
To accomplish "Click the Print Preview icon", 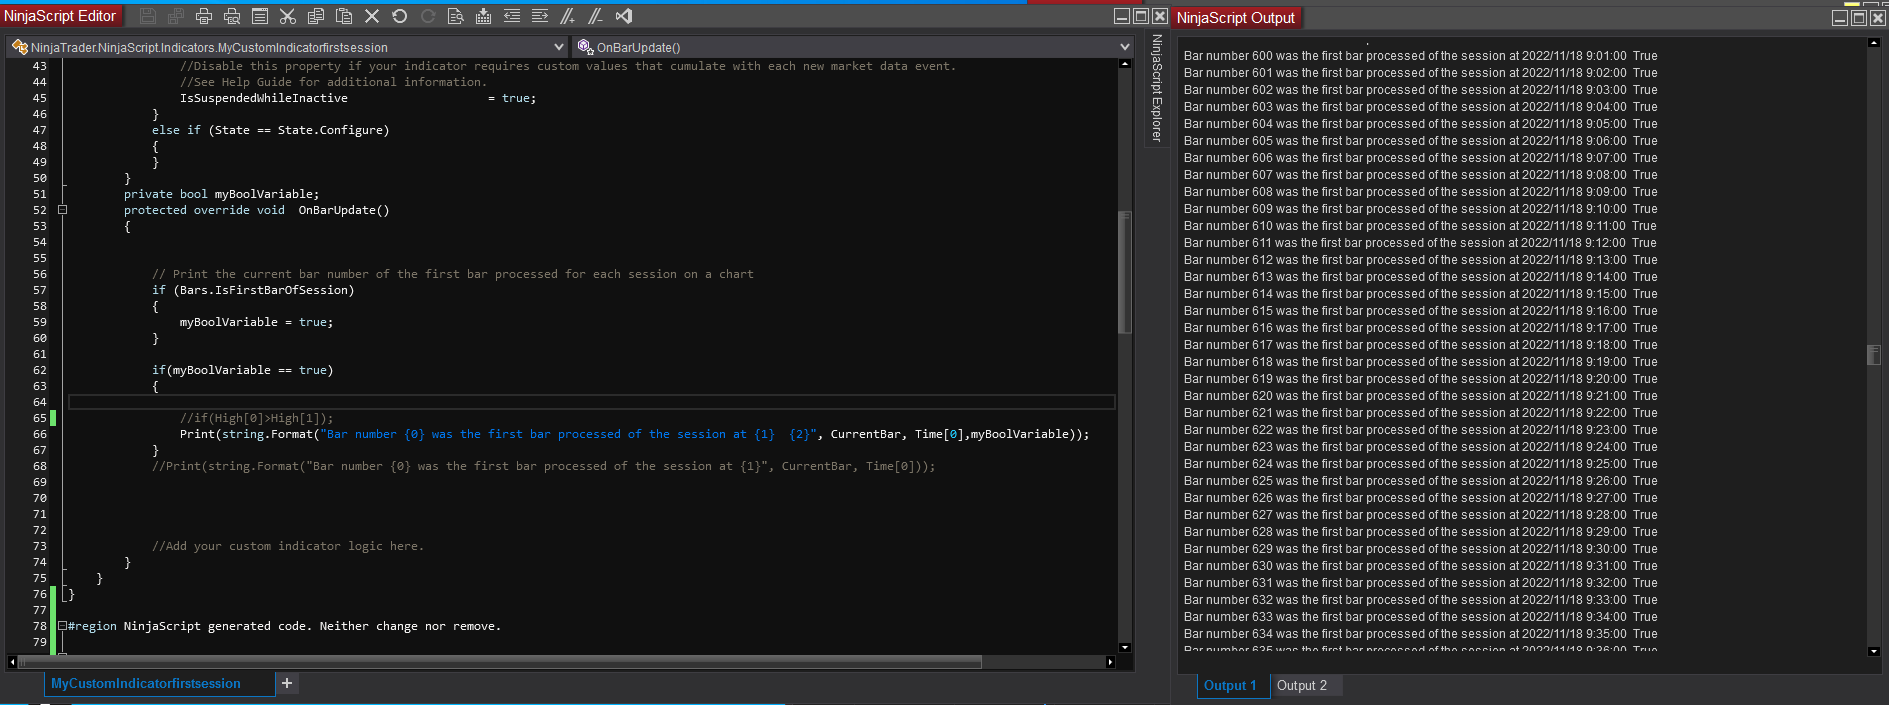I will pos(232,16).
